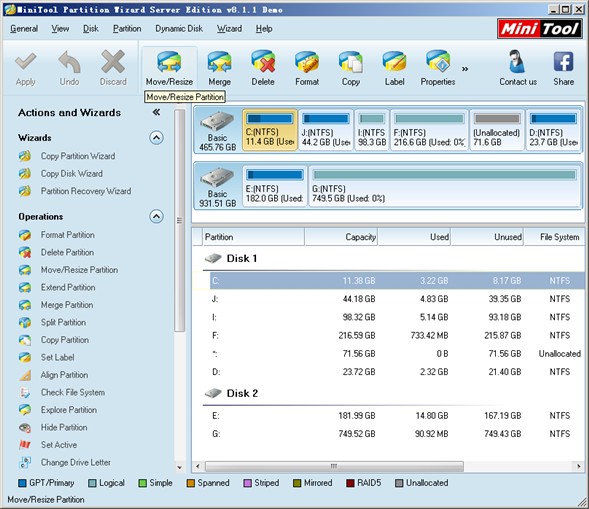The height and width of the screenshot is (509, 589).
Task: Show more toolbar buttons chevron
Action: pos(465,69)
